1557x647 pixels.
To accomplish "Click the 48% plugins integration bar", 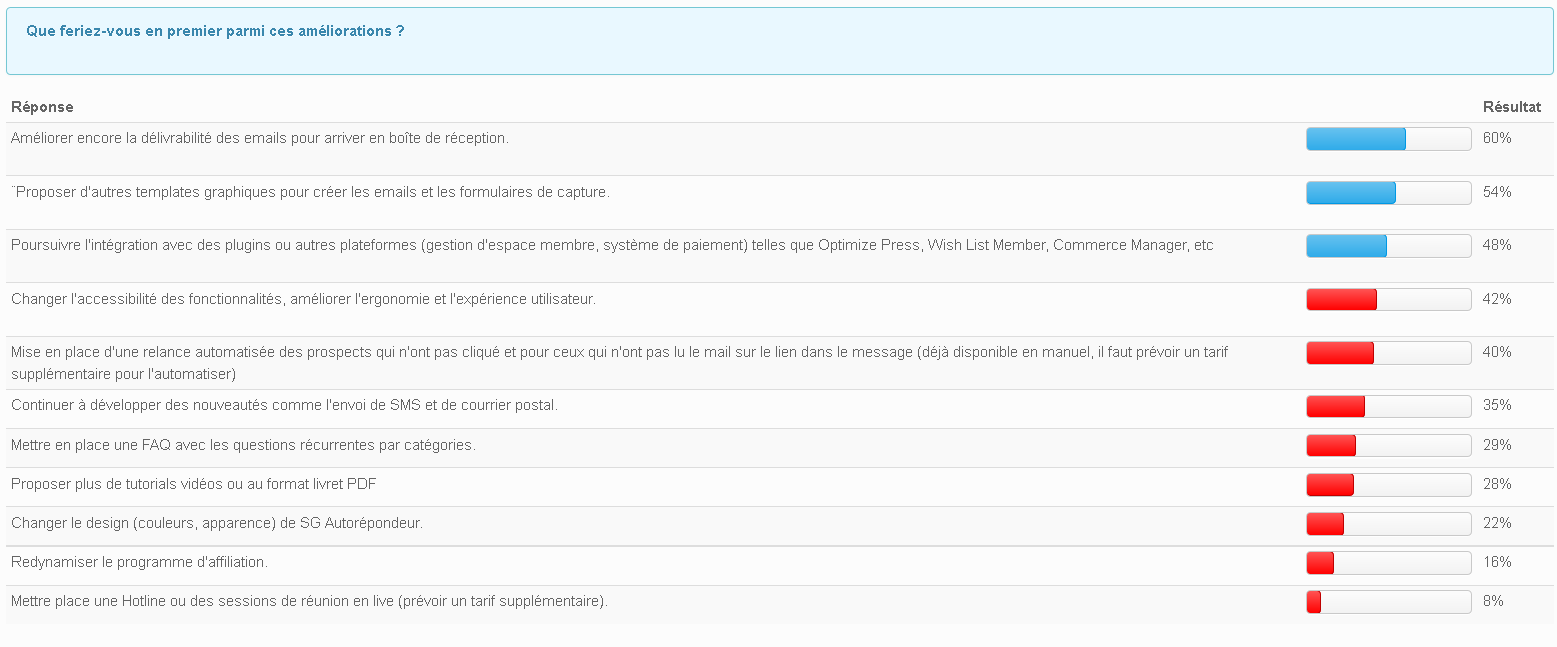I will 1389,246.
